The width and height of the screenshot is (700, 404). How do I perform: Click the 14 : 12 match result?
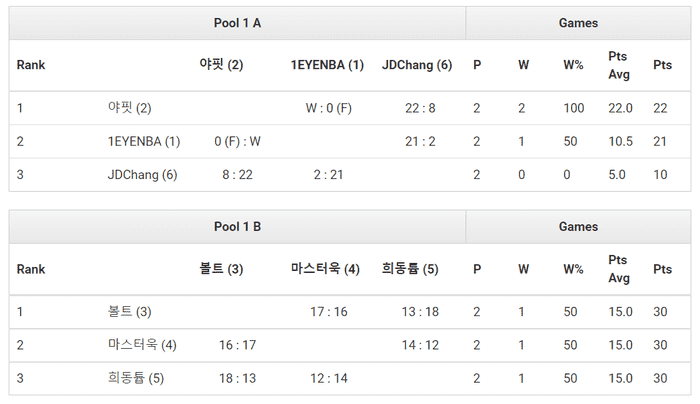point(420,345)
